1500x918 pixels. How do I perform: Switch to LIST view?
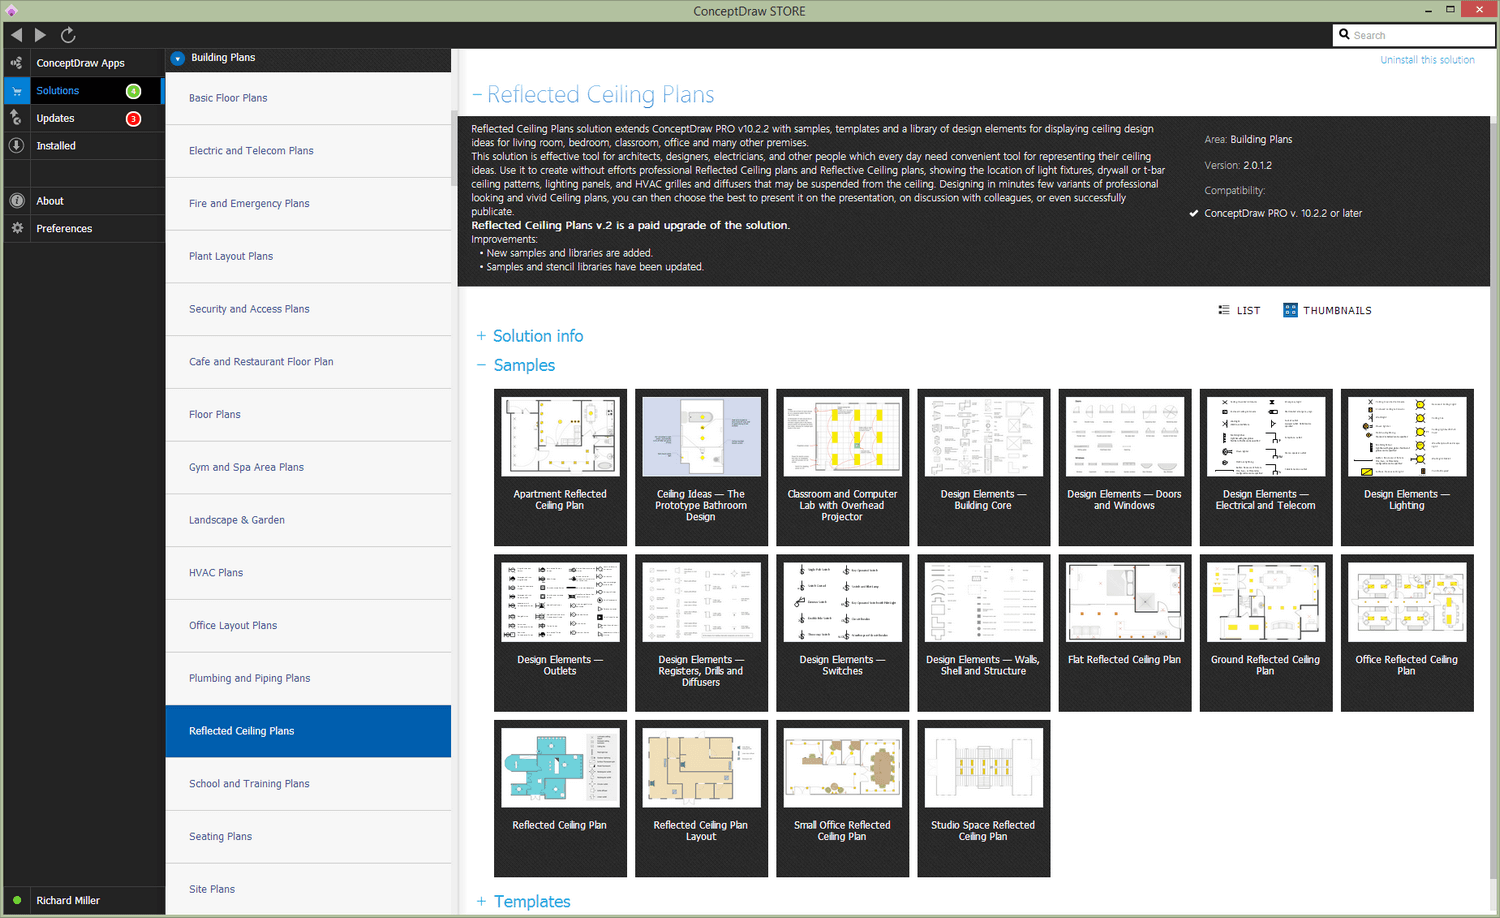click(1239, 310)
